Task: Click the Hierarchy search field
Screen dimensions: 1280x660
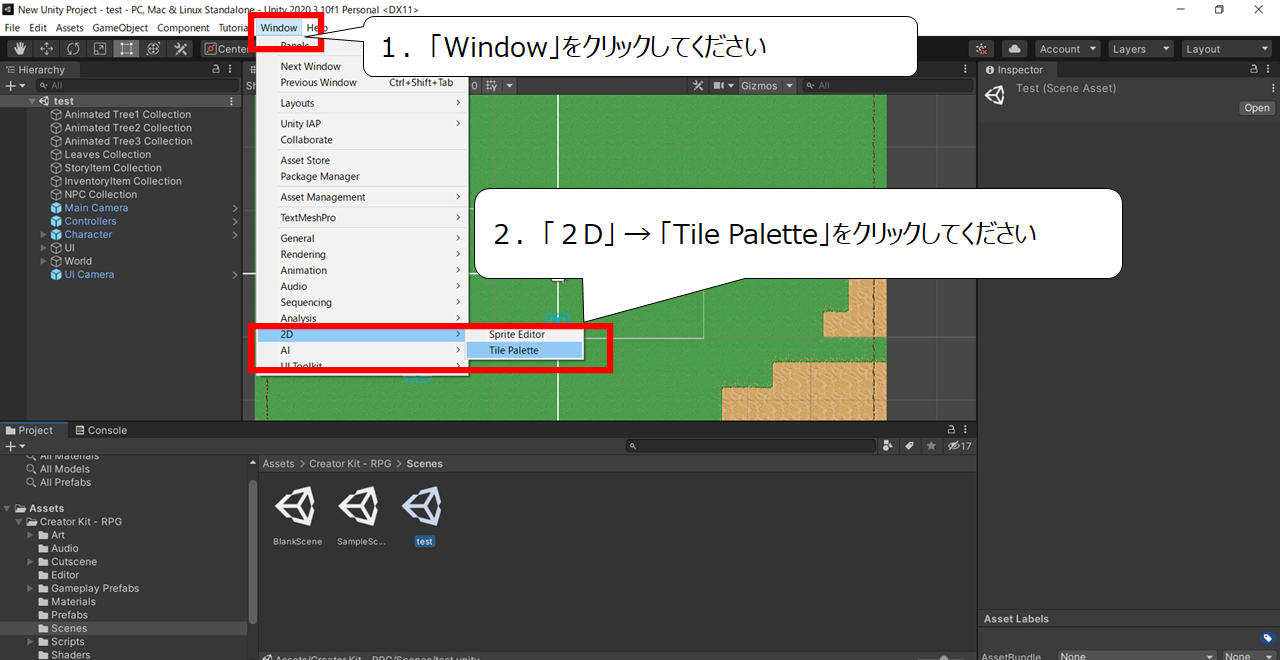Action: pyautogui.click(x=135, y=86)
